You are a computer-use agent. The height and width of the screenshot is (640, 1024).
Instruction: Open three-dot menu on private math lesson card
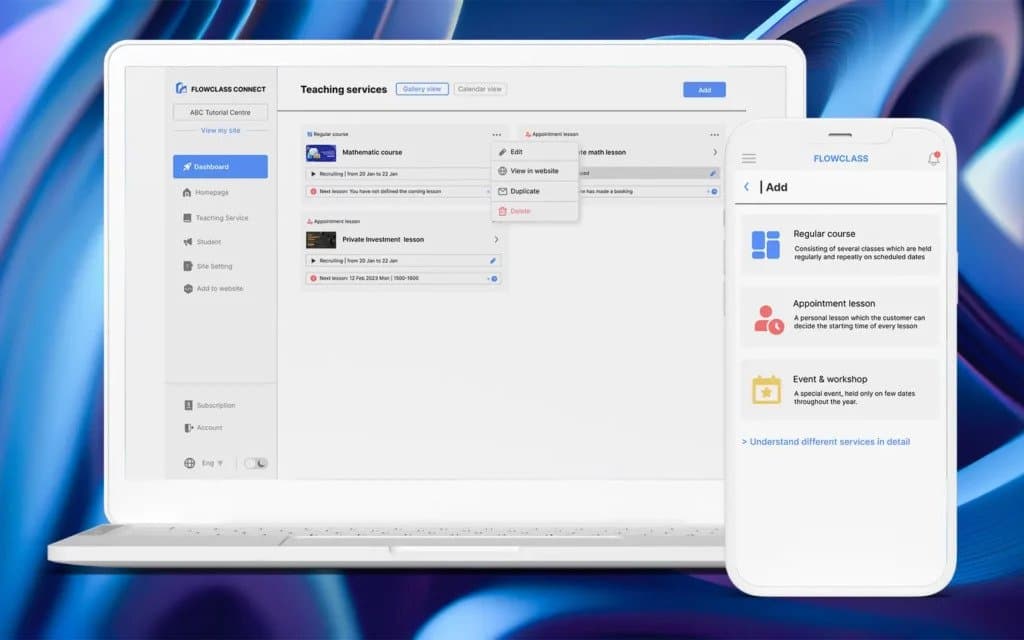click(714, 134)
